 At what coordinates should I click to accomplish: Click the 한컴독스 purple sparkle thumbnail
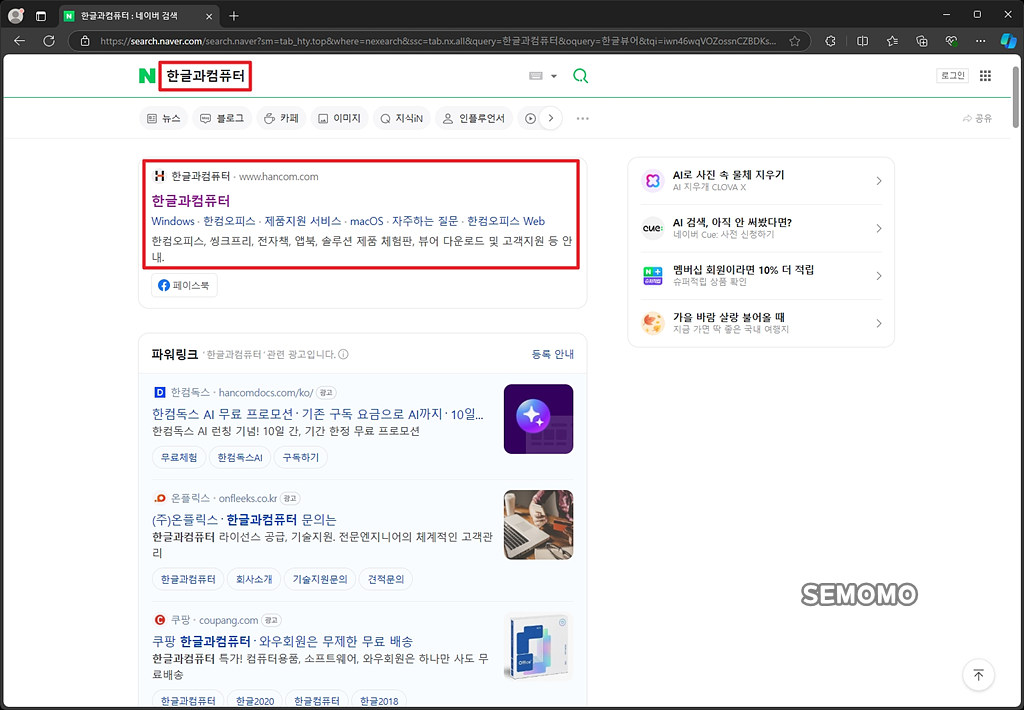pos(538,419)
